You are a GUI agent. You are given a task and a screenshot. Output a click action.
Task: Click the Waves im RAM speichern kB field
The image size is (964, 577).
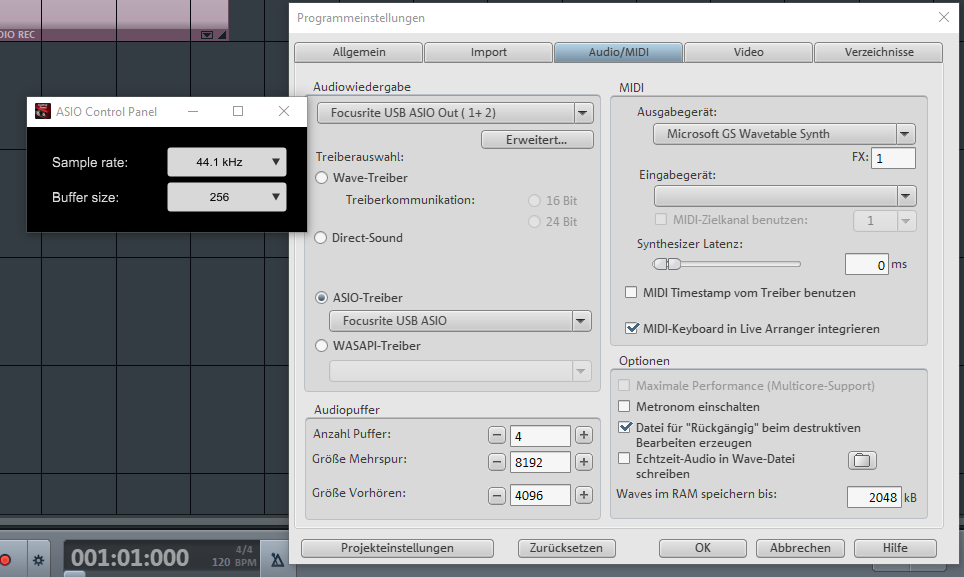[874, 497]
